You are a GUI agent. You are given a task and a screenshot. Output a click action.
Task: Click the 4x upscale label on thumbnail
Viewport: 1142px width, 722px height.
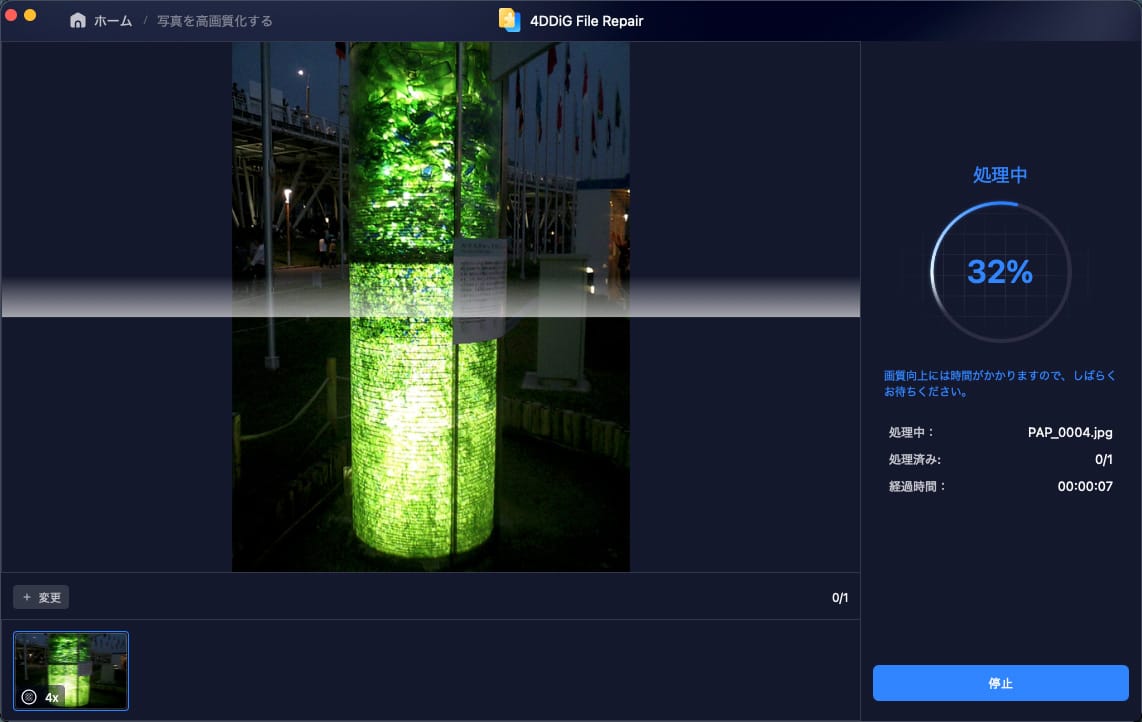coord(52,697)
